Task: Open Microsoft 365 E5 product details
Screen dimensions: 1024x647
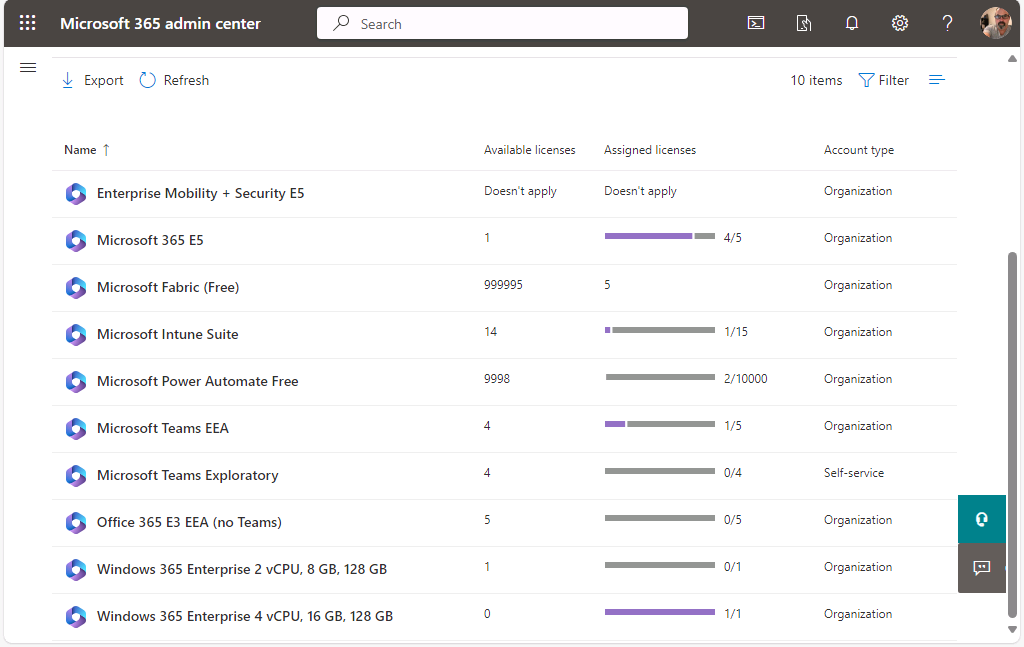Action: click(x=150, y=240)
